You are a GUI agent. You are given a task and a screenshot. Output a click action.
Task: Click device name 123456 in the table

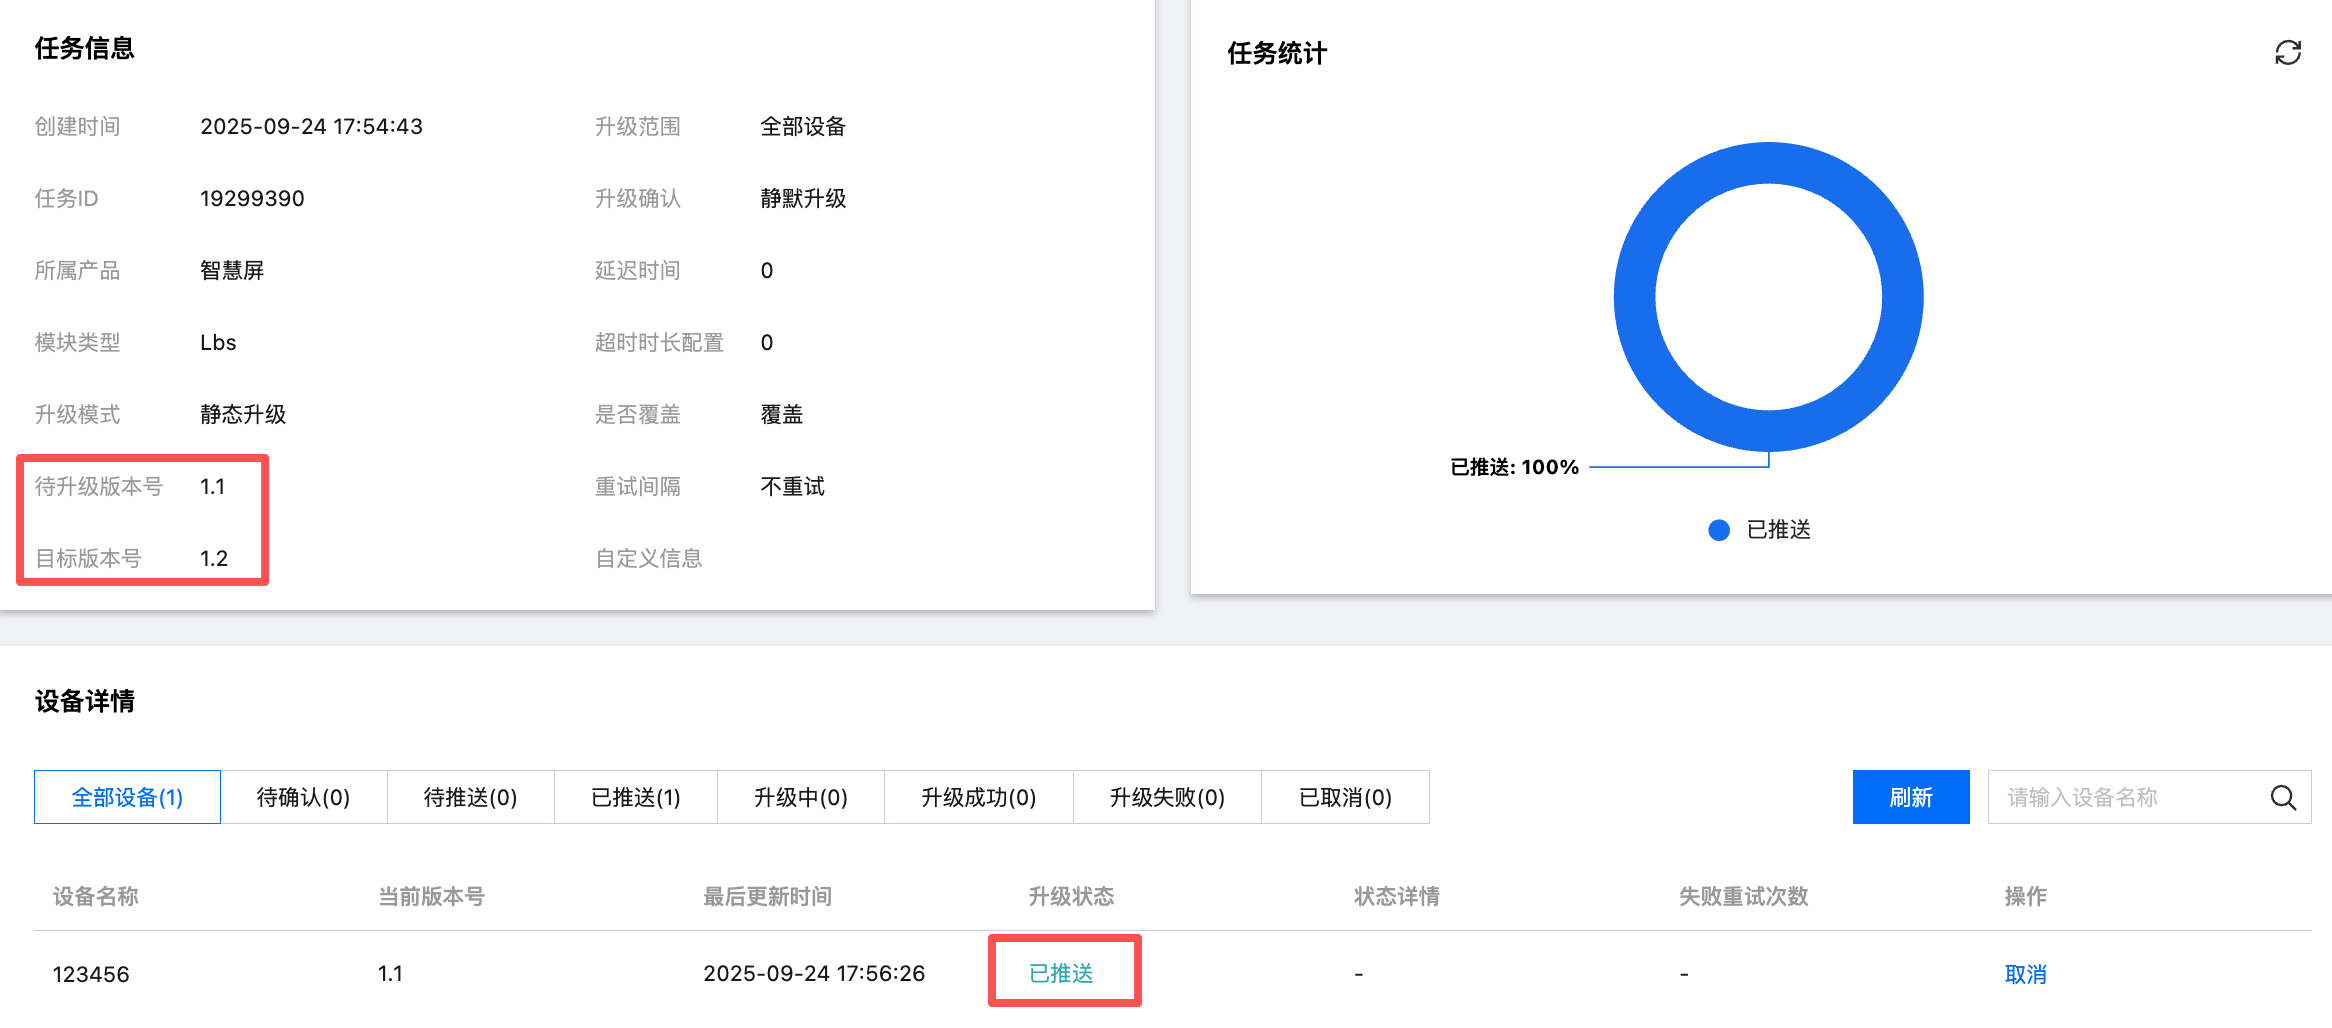(91, 974)
